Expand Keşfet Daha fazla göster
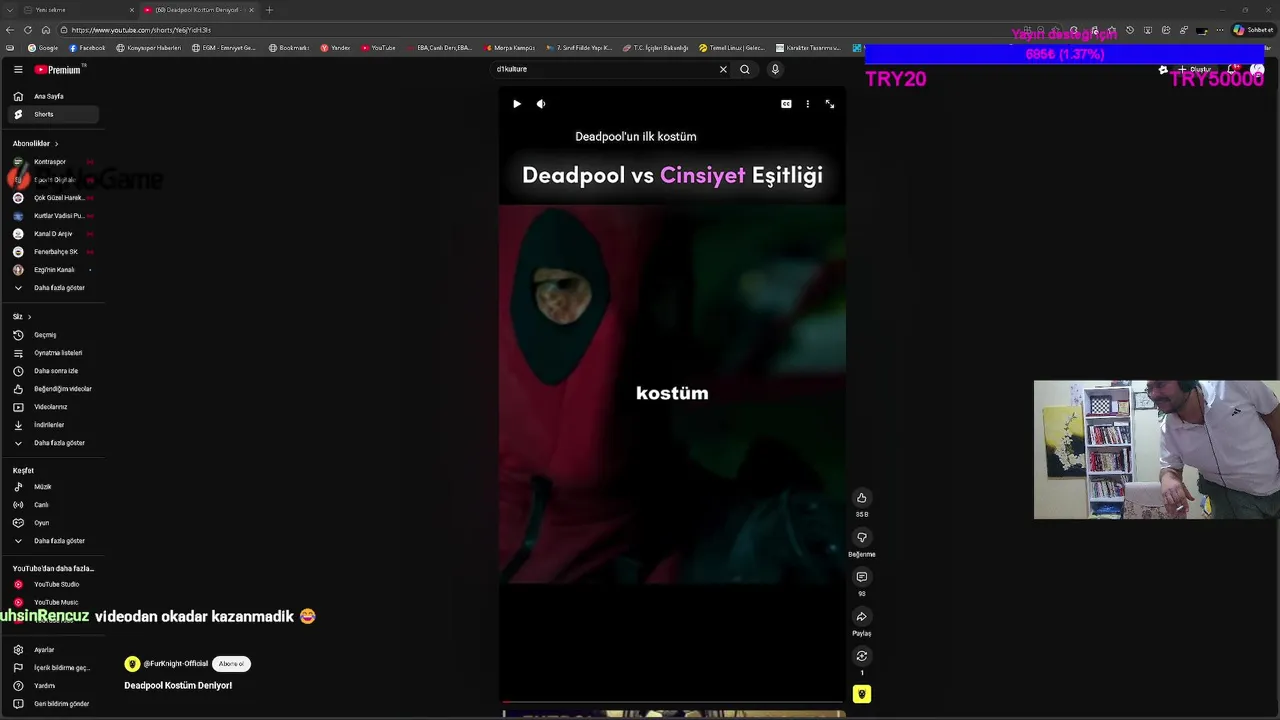 click(x=52, y=541)
